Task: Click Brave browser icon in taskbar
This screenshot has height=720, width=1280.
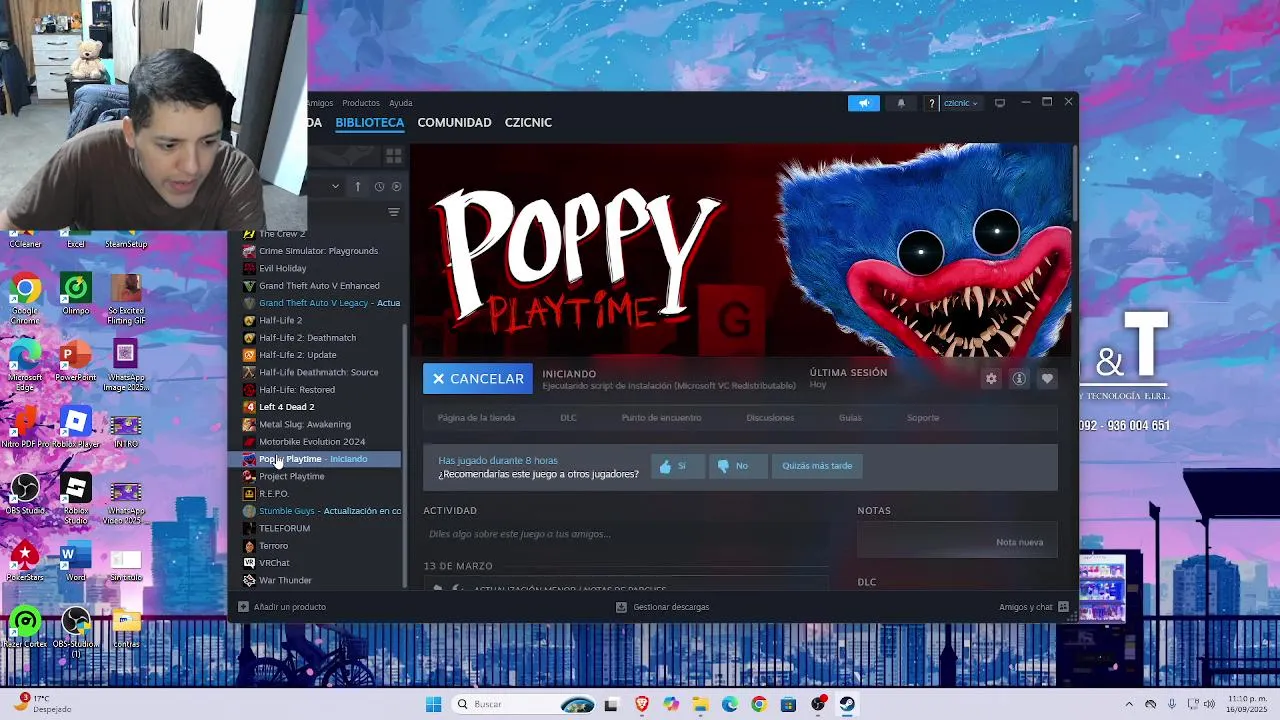Action: (642, 704)
